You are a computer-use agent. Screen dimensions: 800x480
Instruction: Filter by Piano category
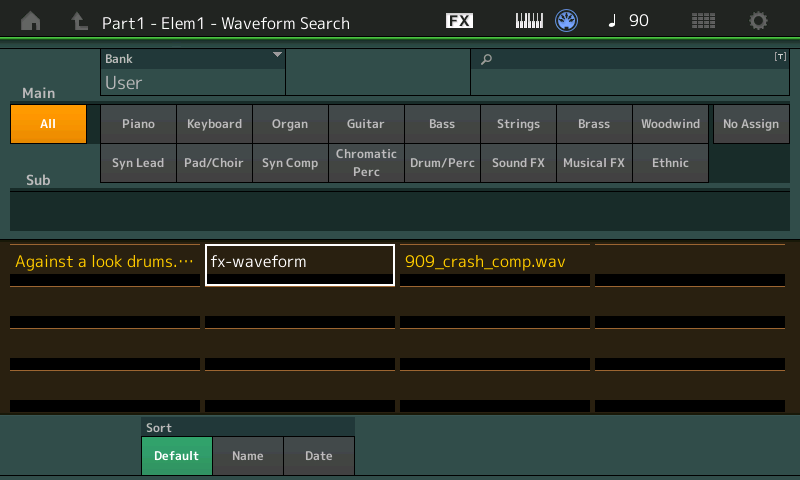pos(138,124)
